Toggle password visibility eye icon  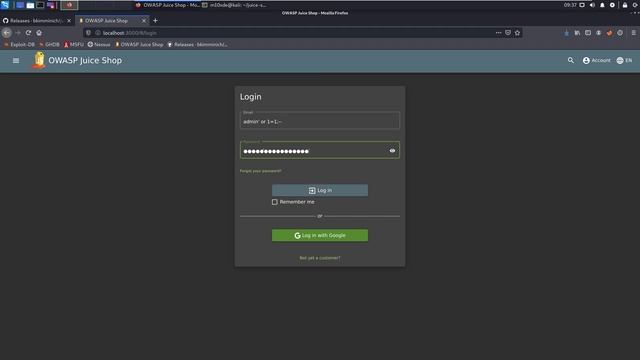[x=392, y=151]
